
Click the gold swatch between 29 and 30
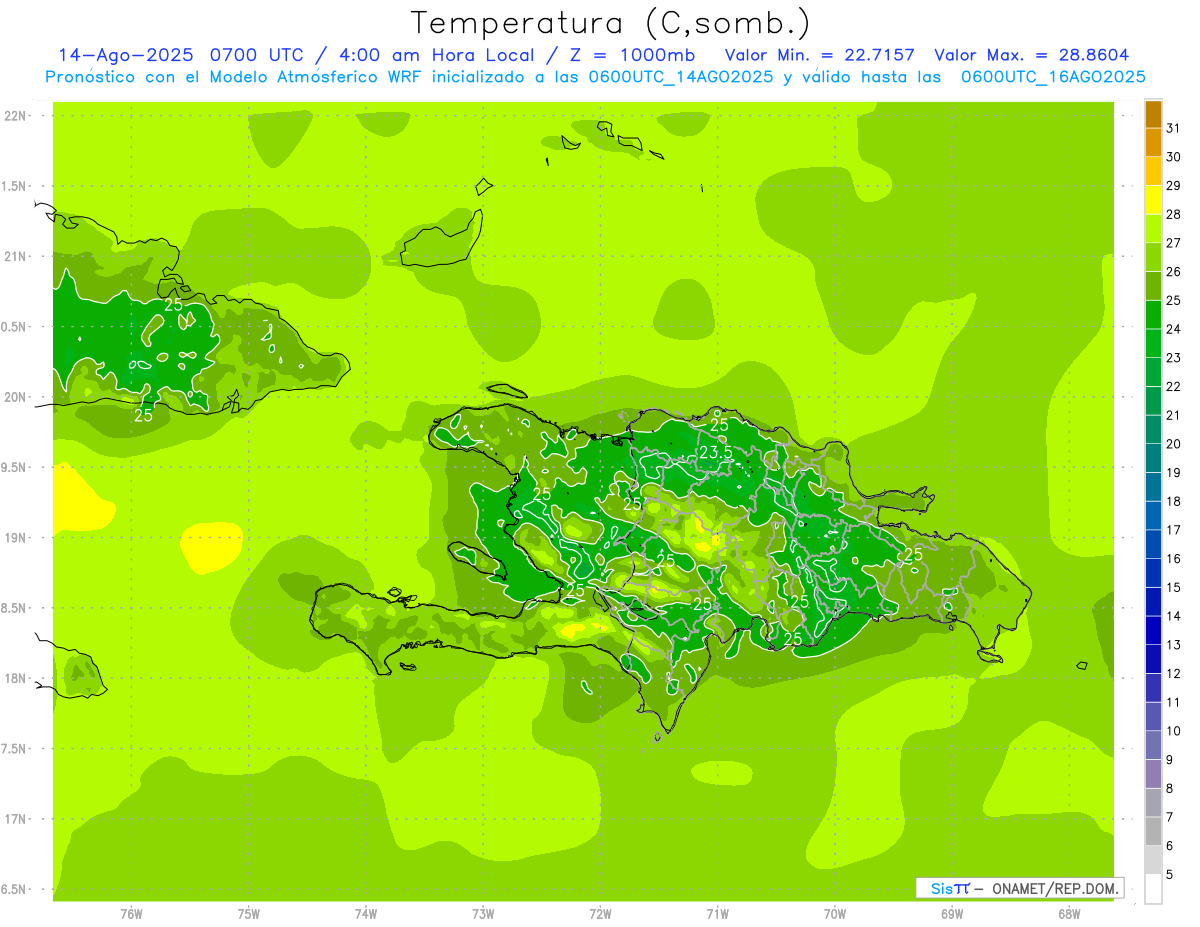1153,171
